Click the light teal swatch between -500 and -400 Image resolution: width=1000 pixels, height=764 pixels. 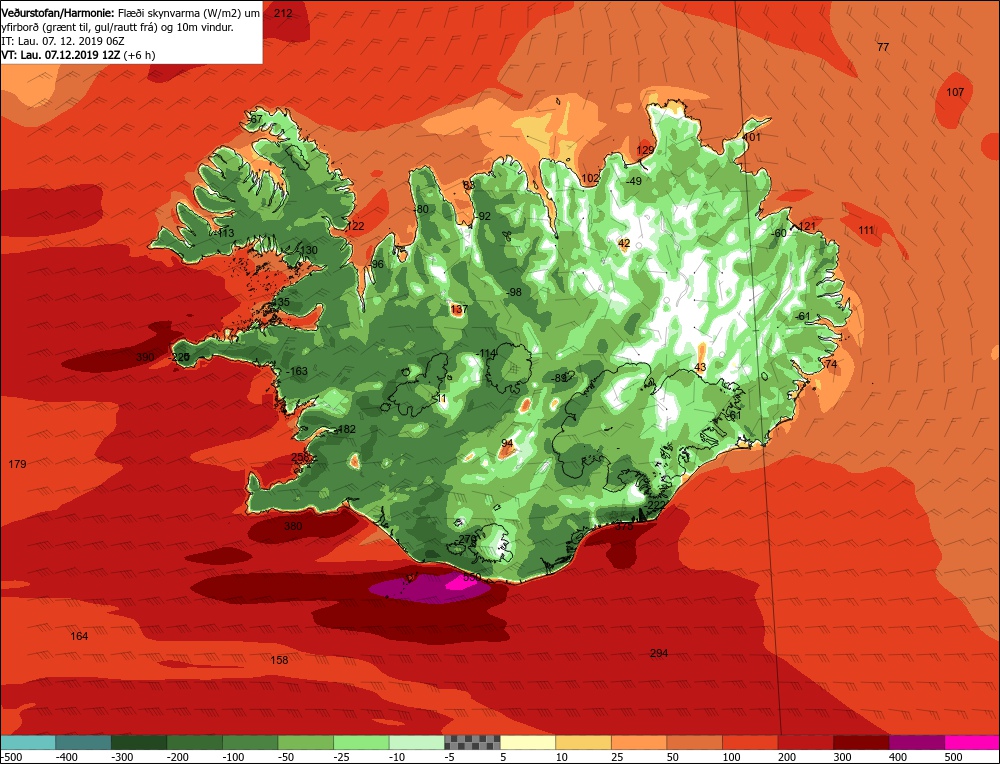(28, 742)
